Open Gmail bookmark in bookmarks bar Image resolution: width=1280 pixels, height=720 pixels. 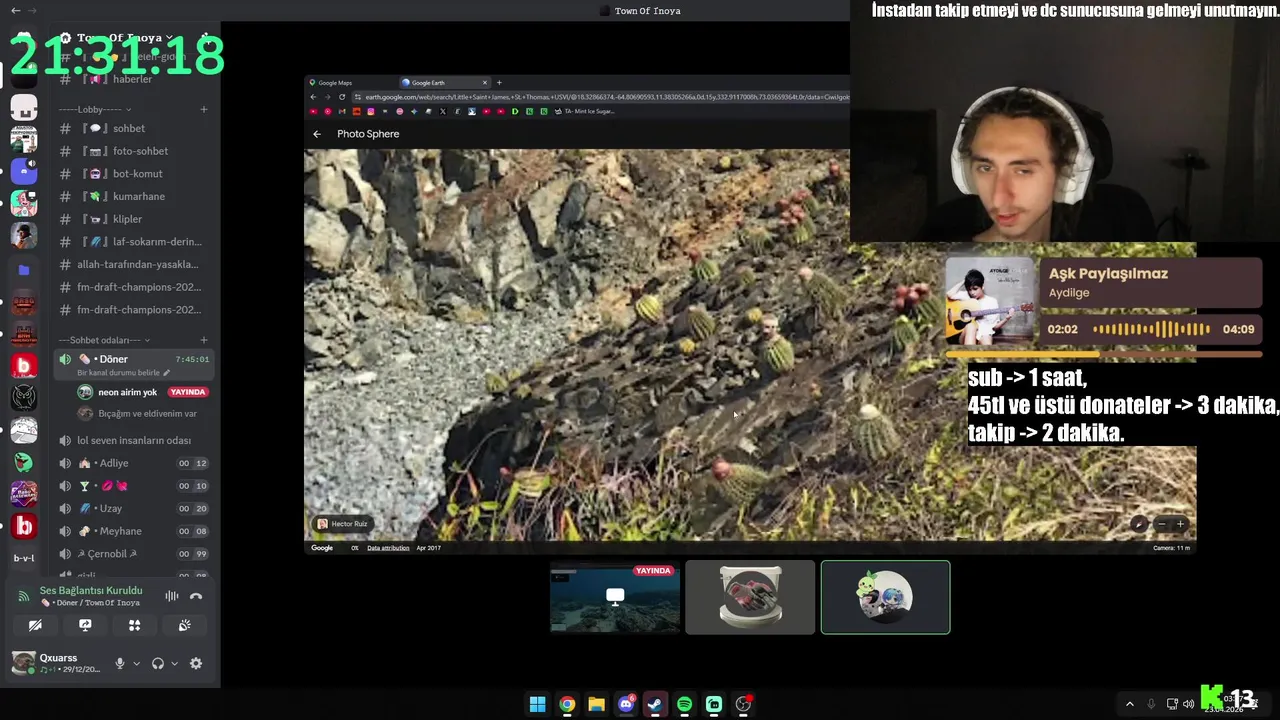tap(342, 111)
